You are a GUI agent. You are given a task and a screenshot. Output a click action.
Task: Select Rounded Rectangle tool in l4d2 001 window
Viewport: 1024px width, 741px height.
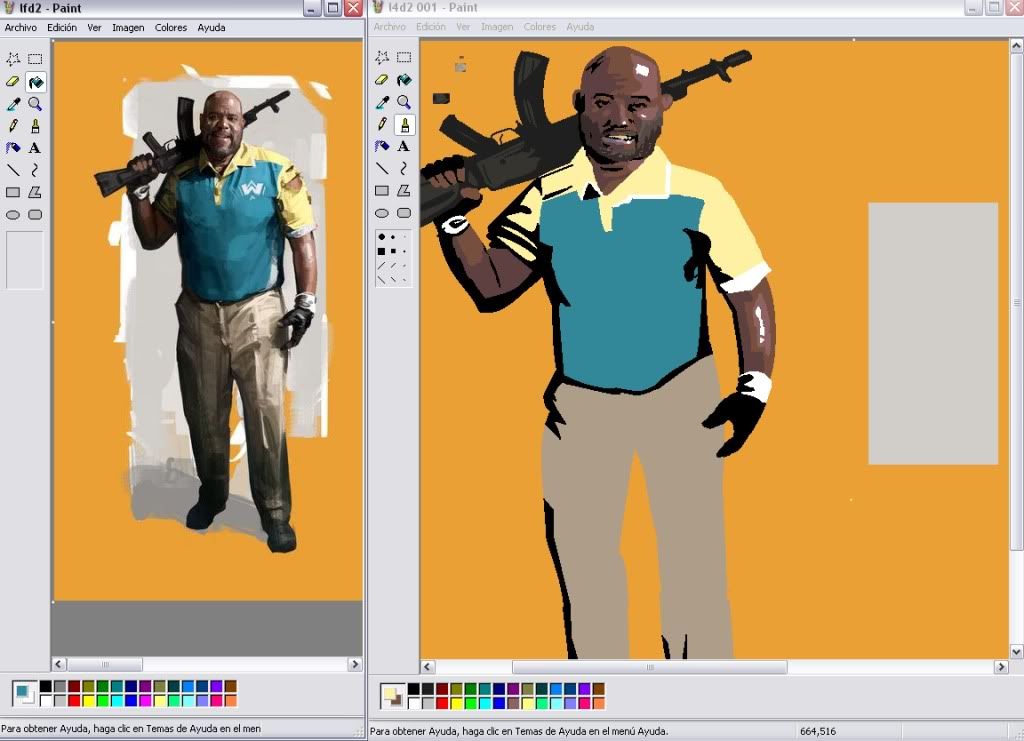pyautogui.click(x=404, y=213)
